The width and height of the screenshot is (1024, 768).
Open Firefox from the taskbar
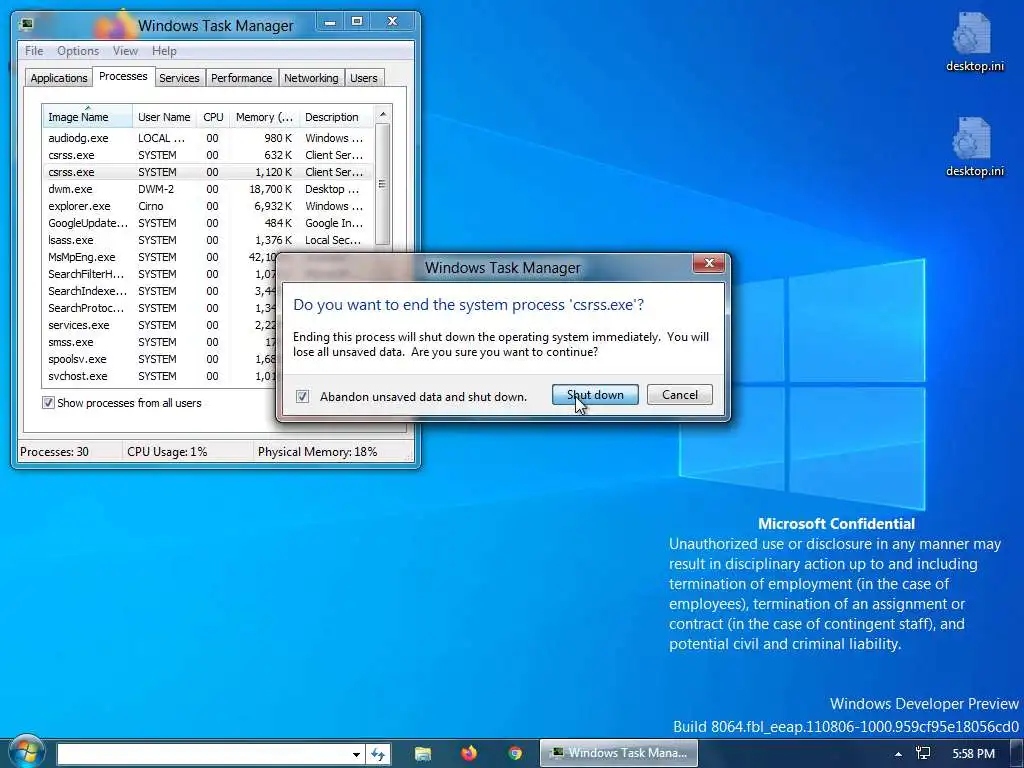point(469,754)
